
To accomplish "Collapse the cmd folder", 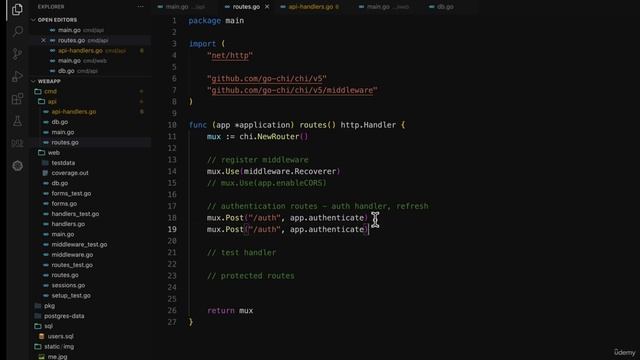I will click(x=50, y=91).
